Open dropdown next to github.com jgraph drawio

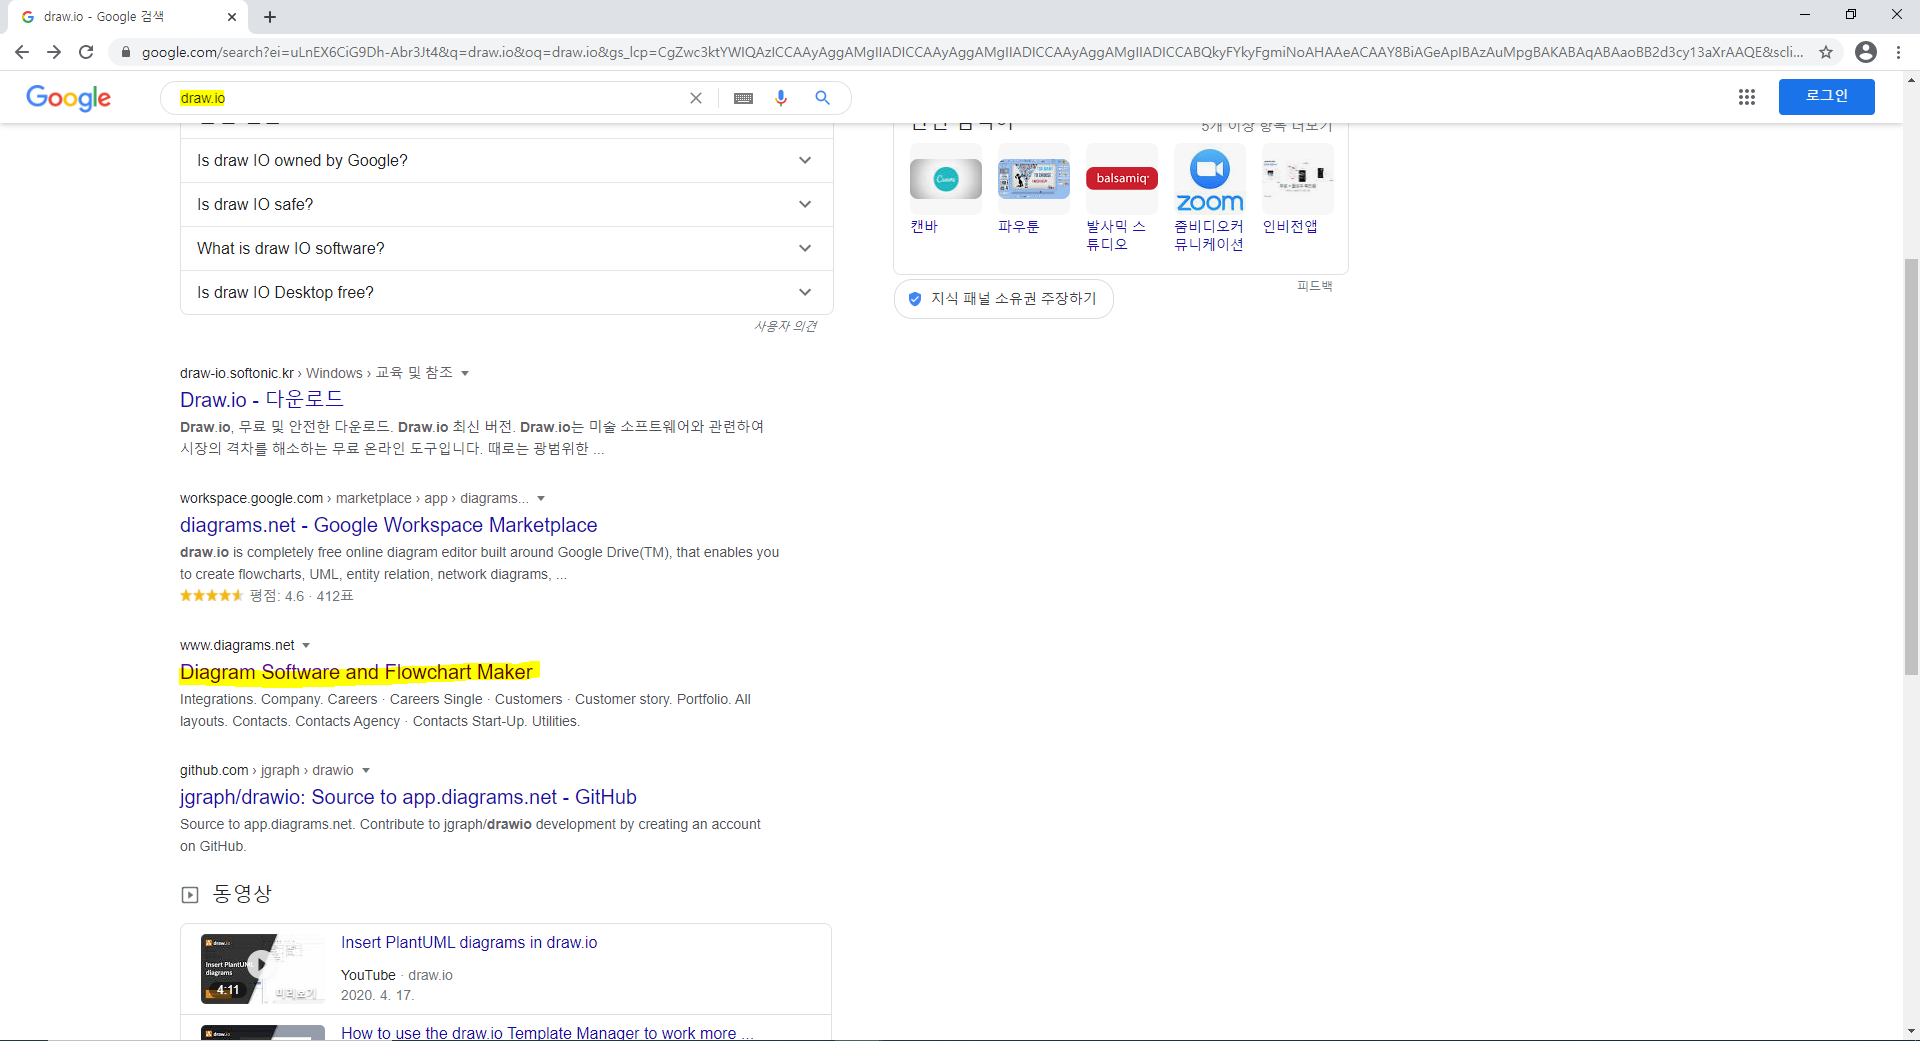(x=366, y=770)
